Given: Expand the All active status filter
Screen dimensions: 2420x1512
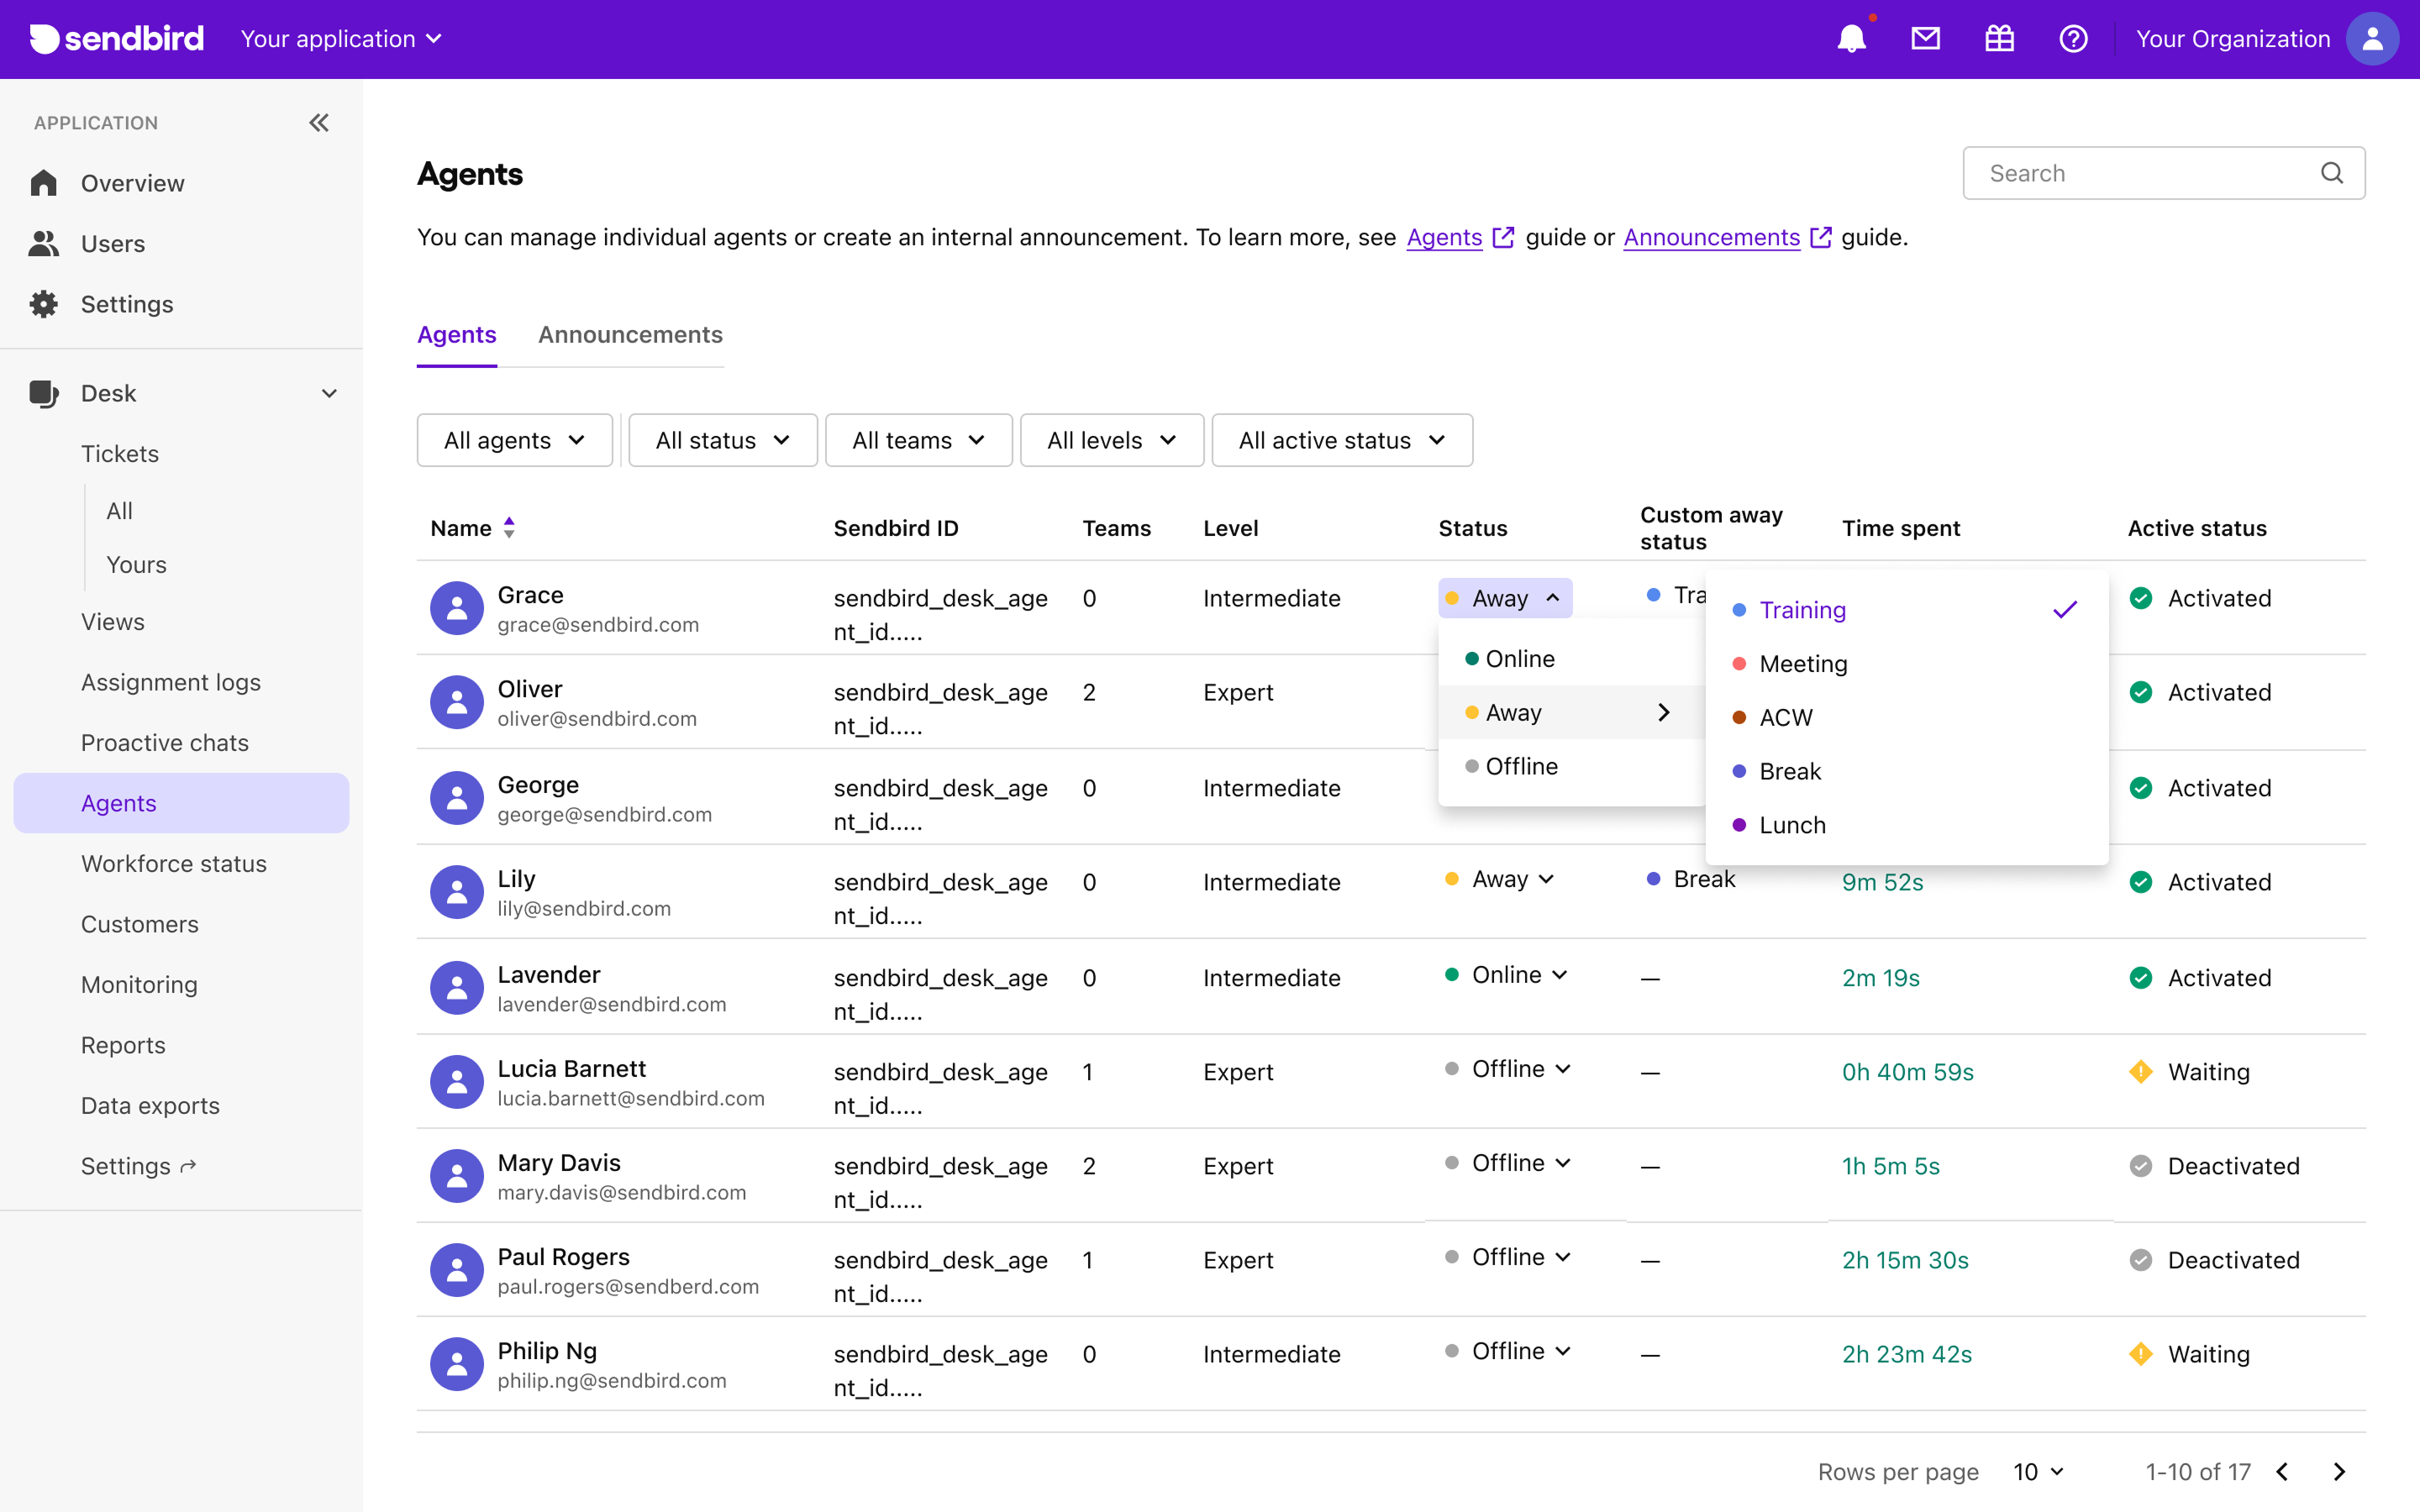Looking at the screenshot, I should [1341, 440].
